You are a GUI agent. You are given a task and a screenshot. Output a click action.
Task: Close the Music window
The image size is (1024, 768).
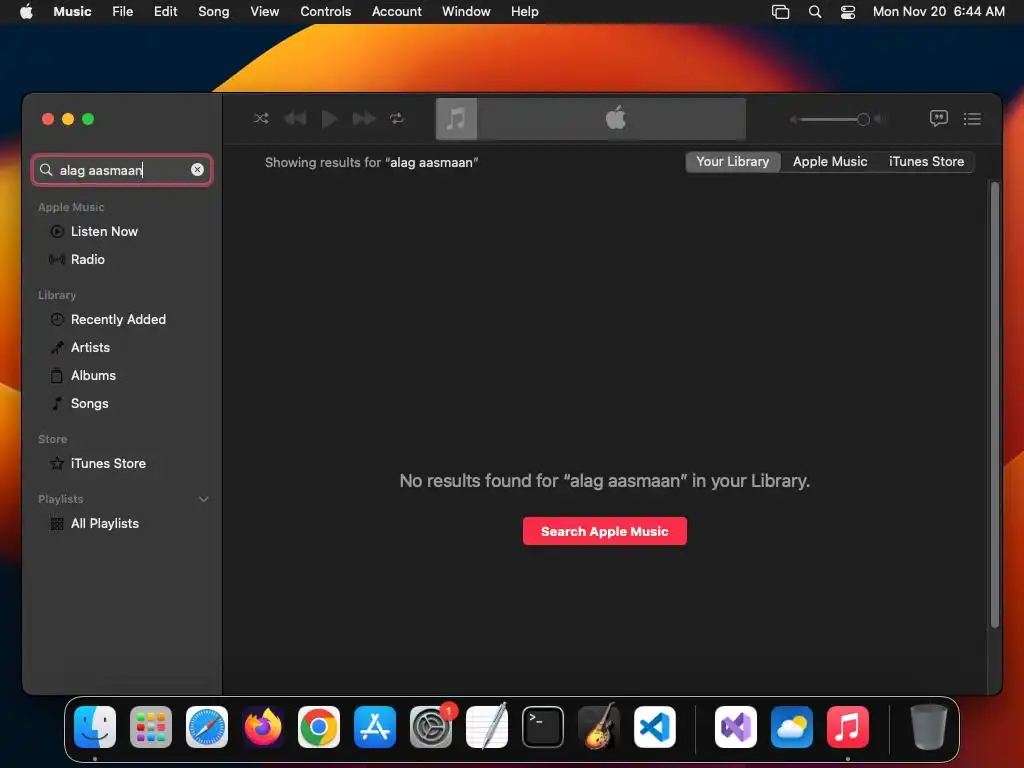click(48, 119)
